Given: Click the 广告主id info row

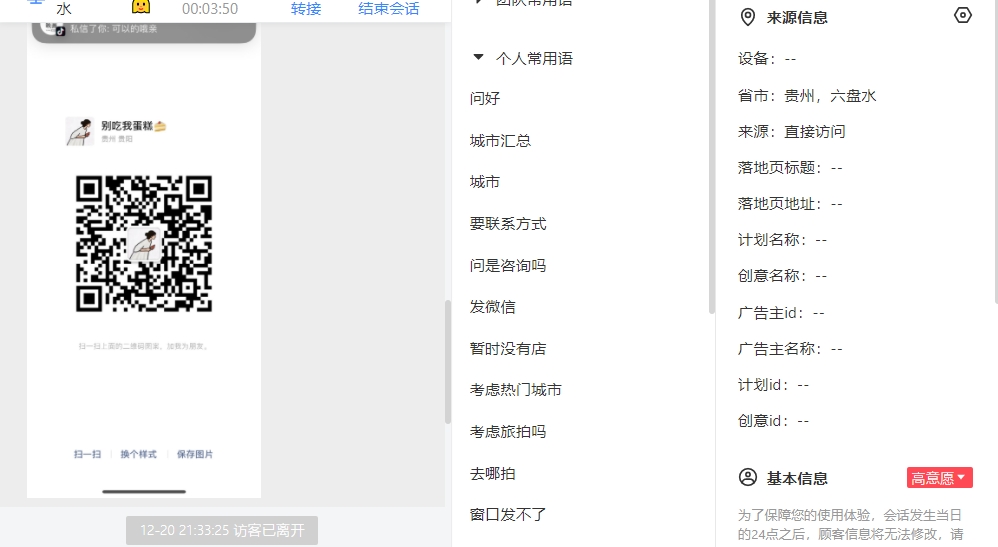Looking at the screenshot, I should (781, 313).
